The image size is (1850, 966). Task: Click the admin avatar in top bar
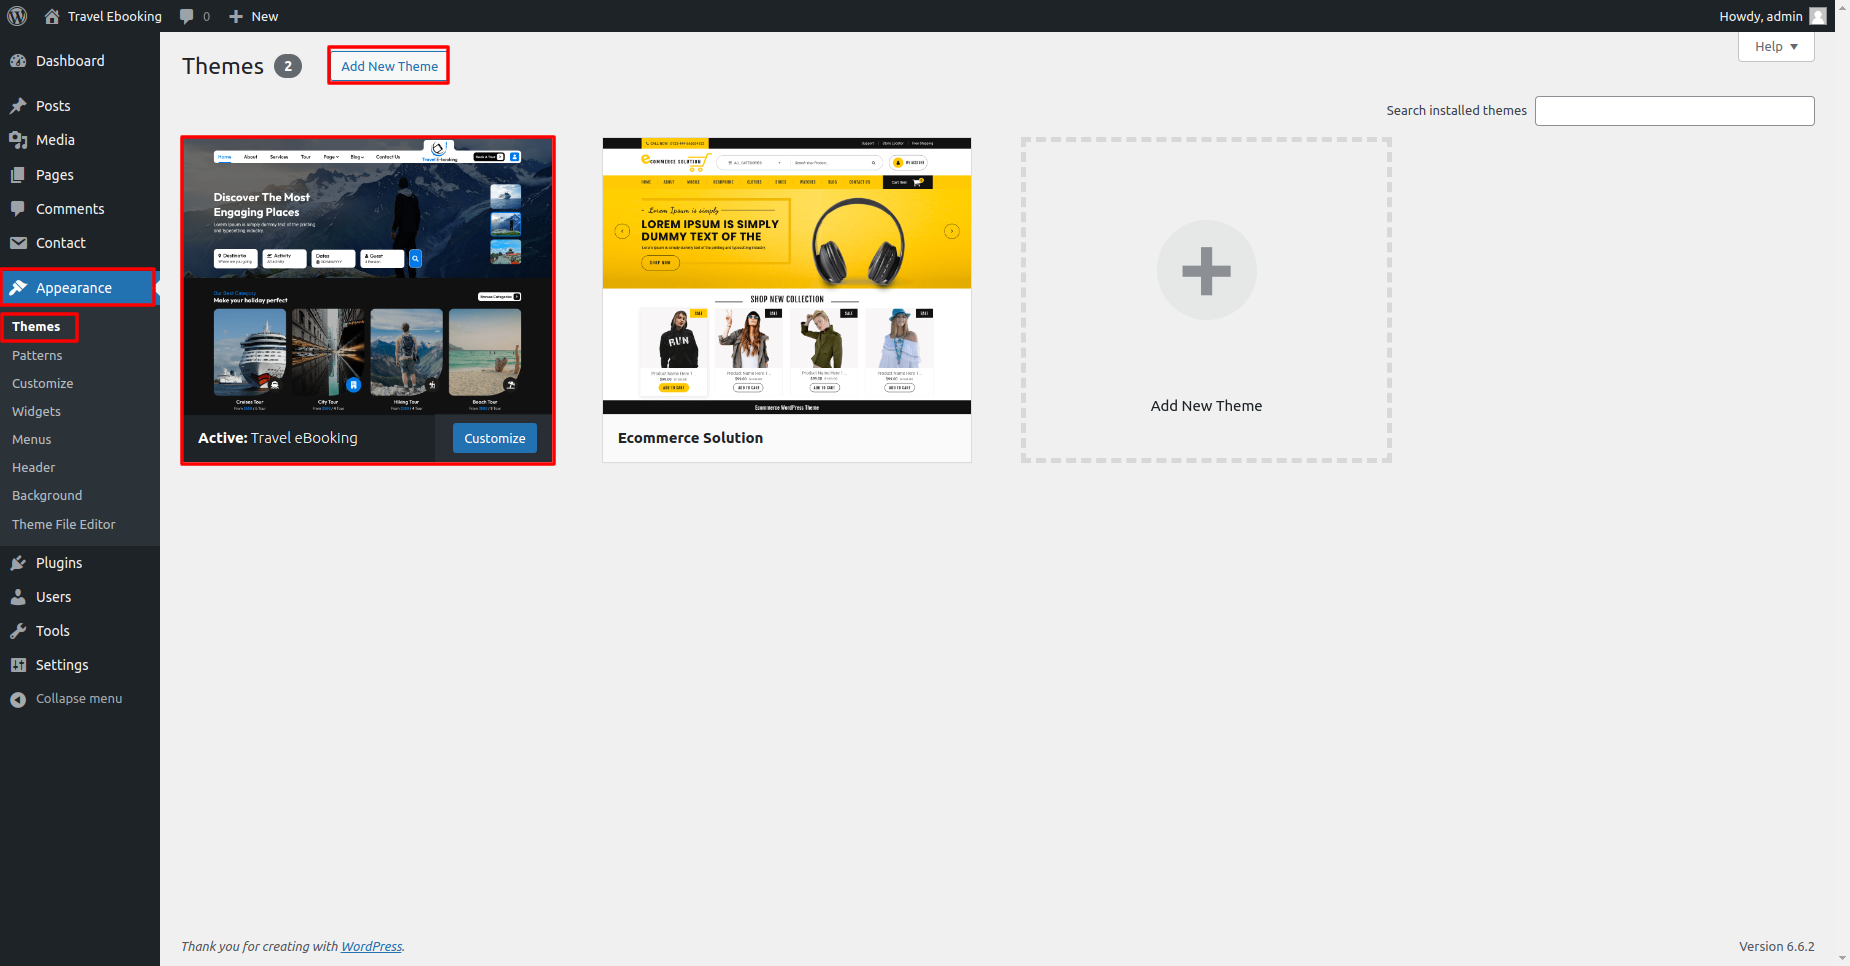click(x=1817, y=16)
